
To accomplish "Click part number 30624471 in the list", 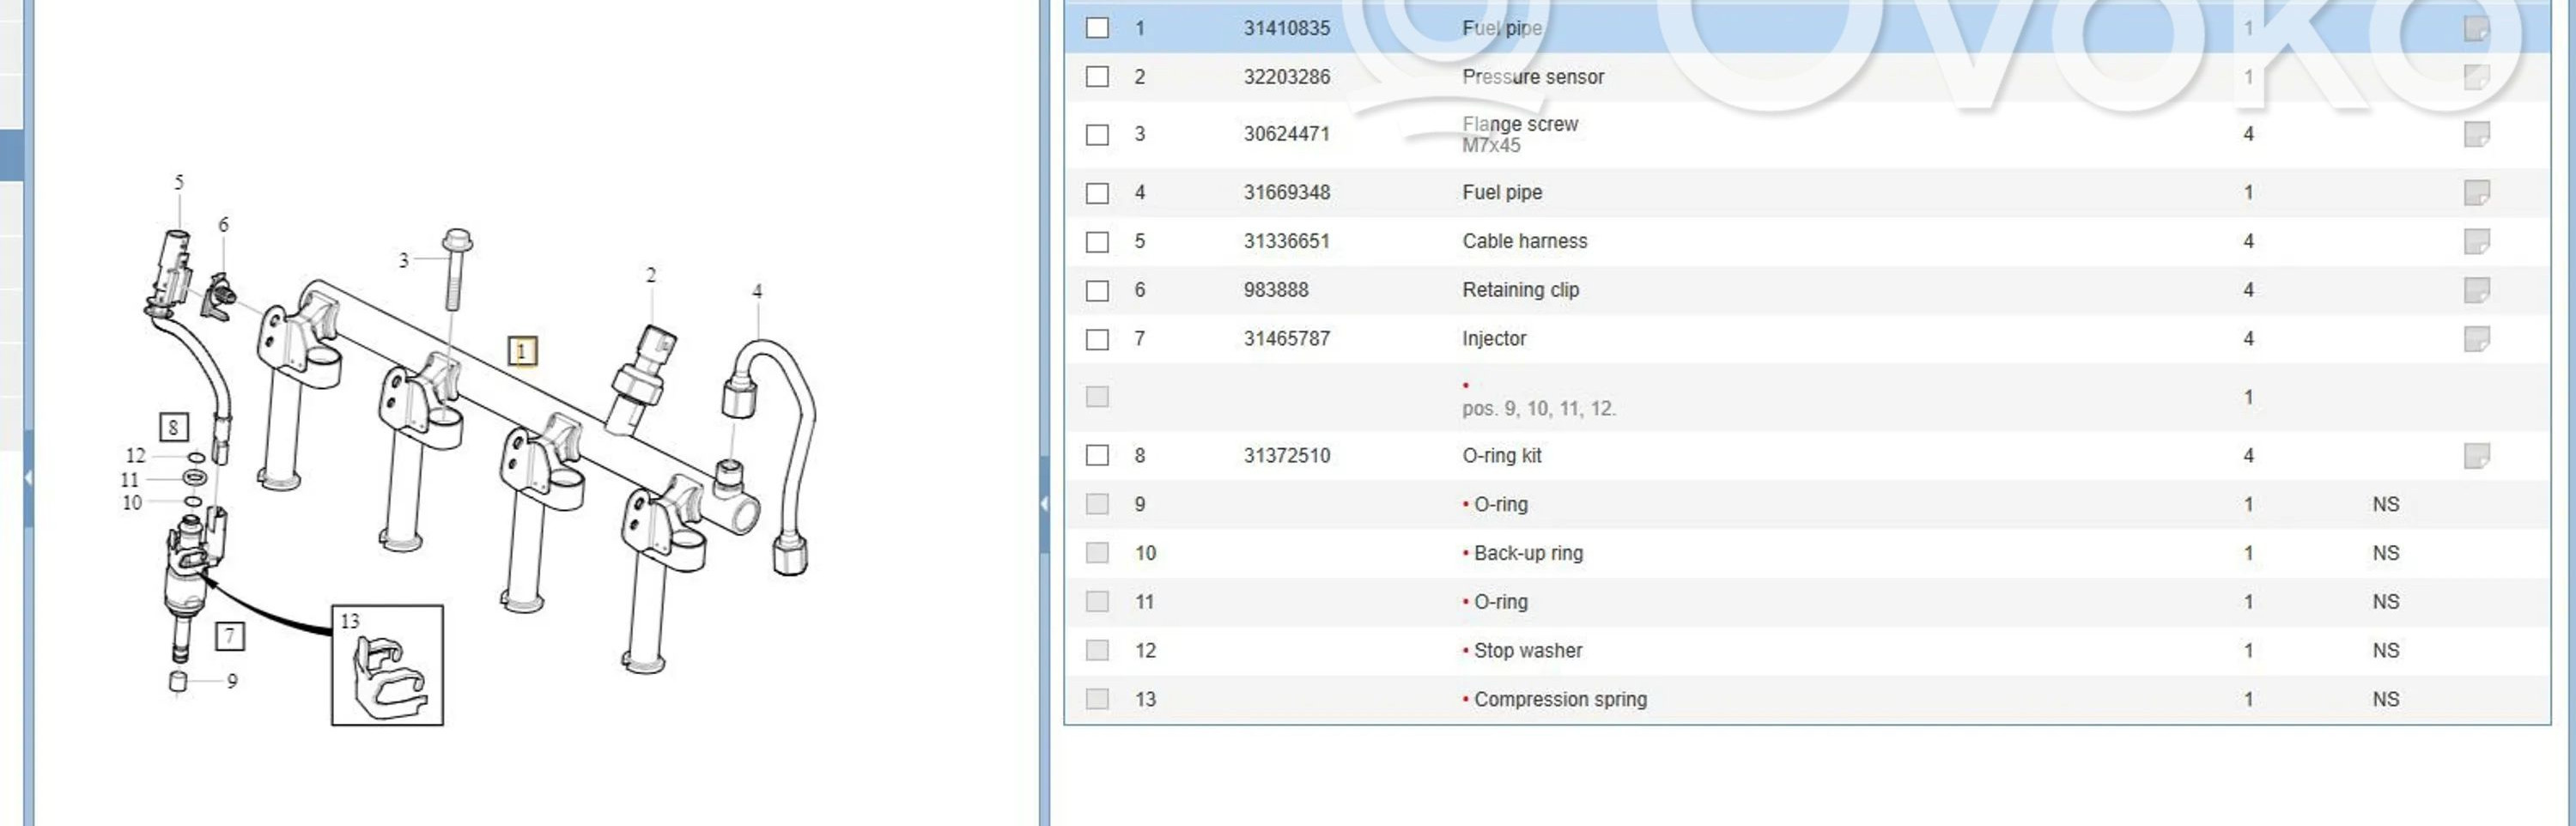I will click(1286, 134).
